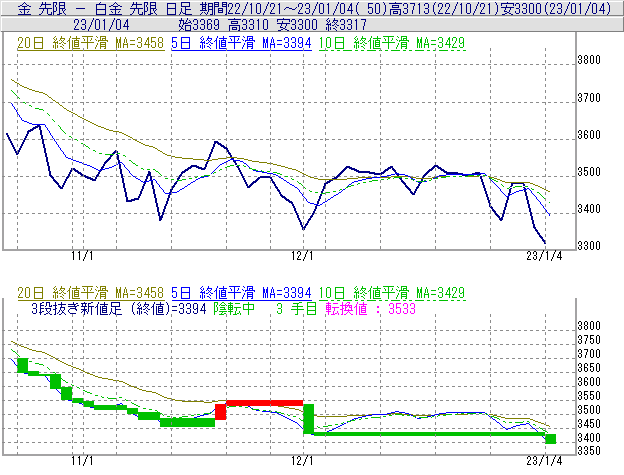The width and height of the screenshot is (624, 475).
Task: Click the upper chart's 10日 終値平滑 MA=3429 legend
Action: click(x=392, y=43)
